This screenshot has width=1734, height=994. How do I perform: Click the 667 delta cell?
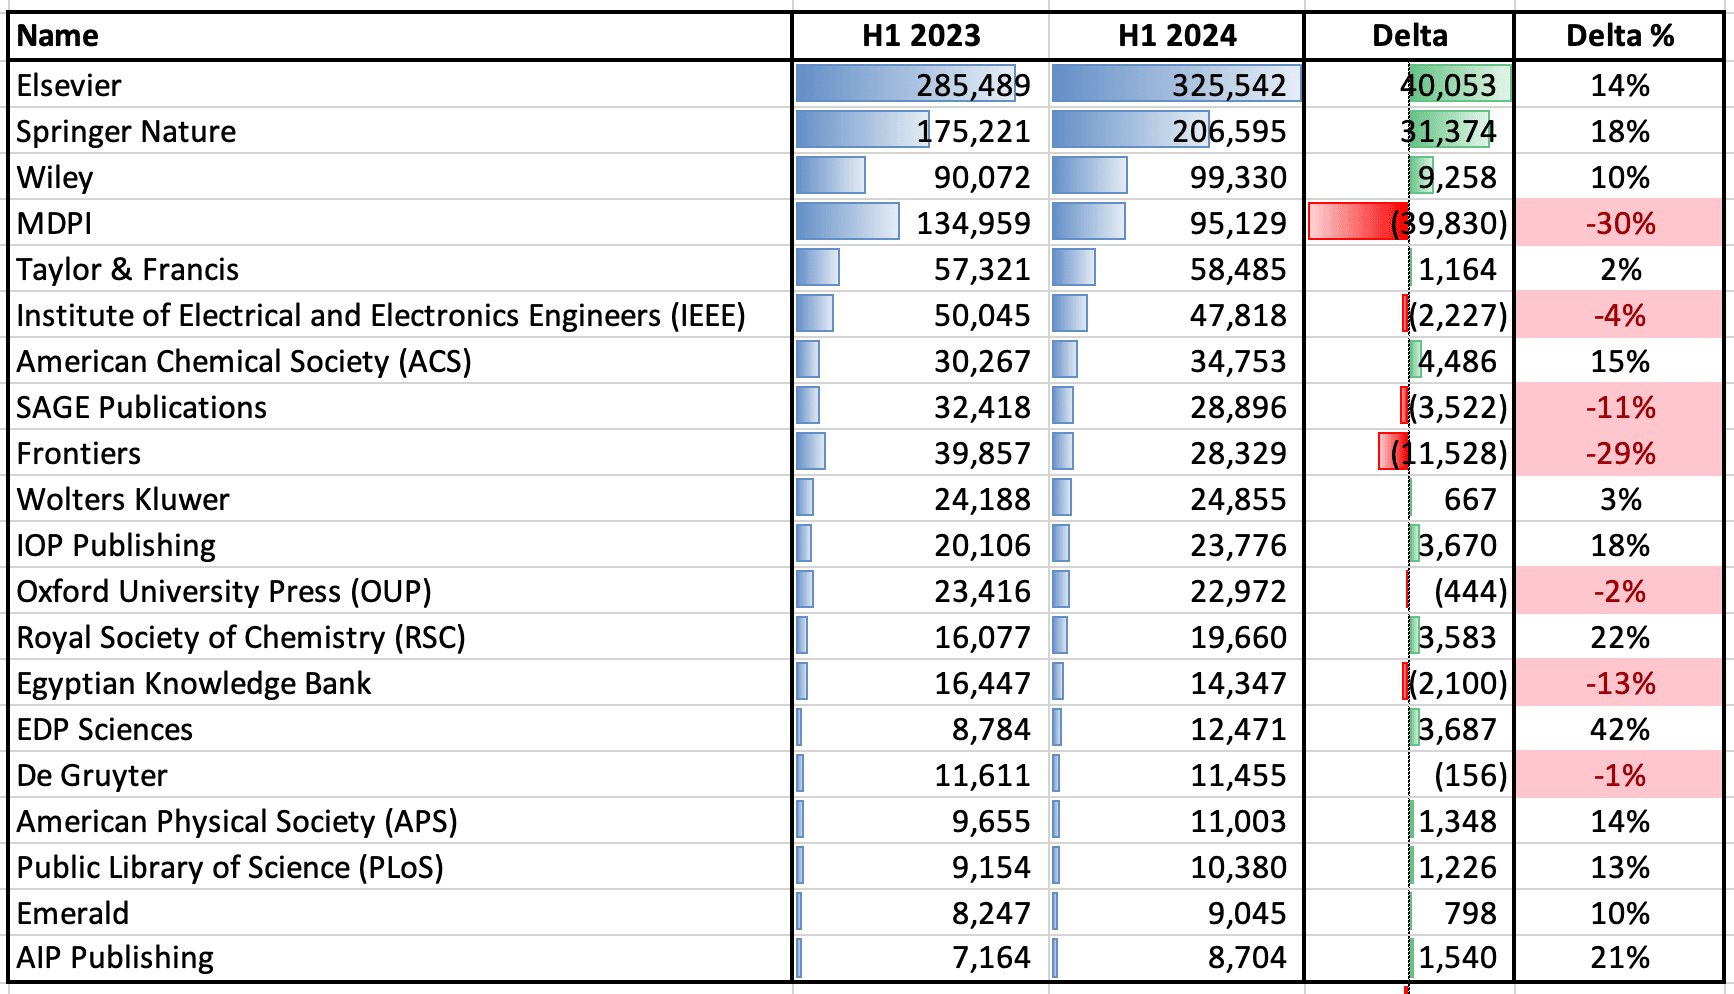point(1410,499)
